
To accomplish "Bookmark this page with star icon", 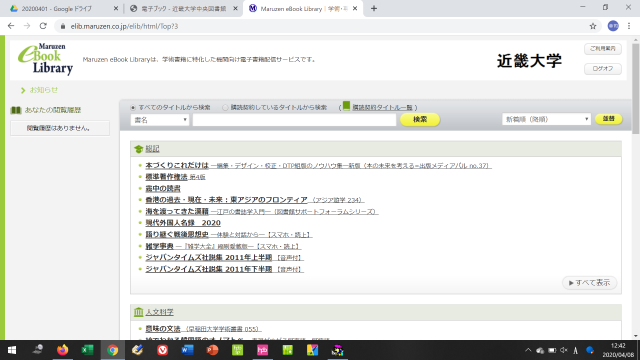I will [x=593, y=26].
